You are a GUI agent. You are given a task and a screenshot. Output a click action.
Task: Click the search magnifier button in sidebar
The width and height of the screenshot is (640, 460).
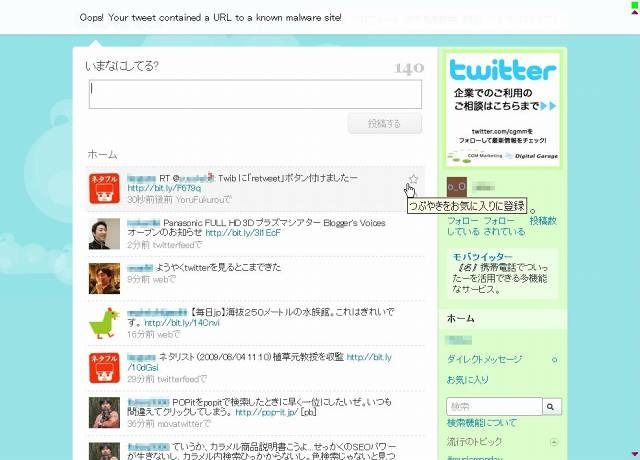click(x=551, y=407)
